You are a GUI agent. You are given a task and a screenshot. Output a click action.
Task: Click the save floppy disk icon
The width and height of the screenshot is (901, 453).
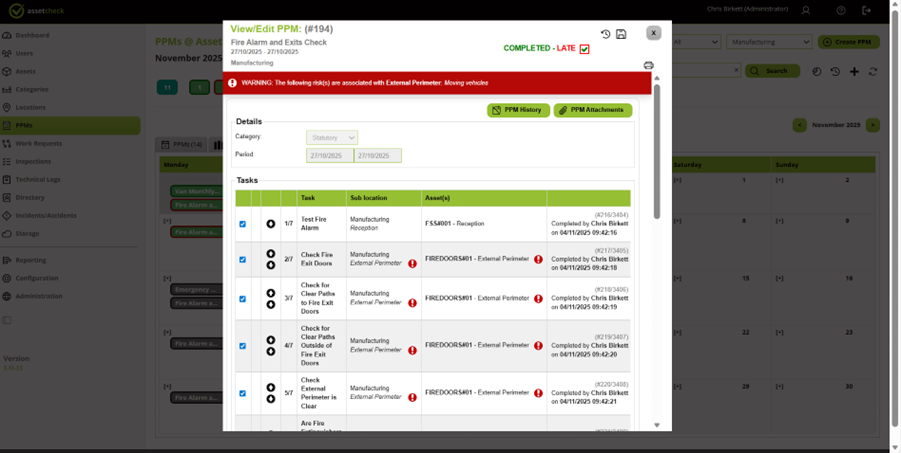tap(621, 34)
